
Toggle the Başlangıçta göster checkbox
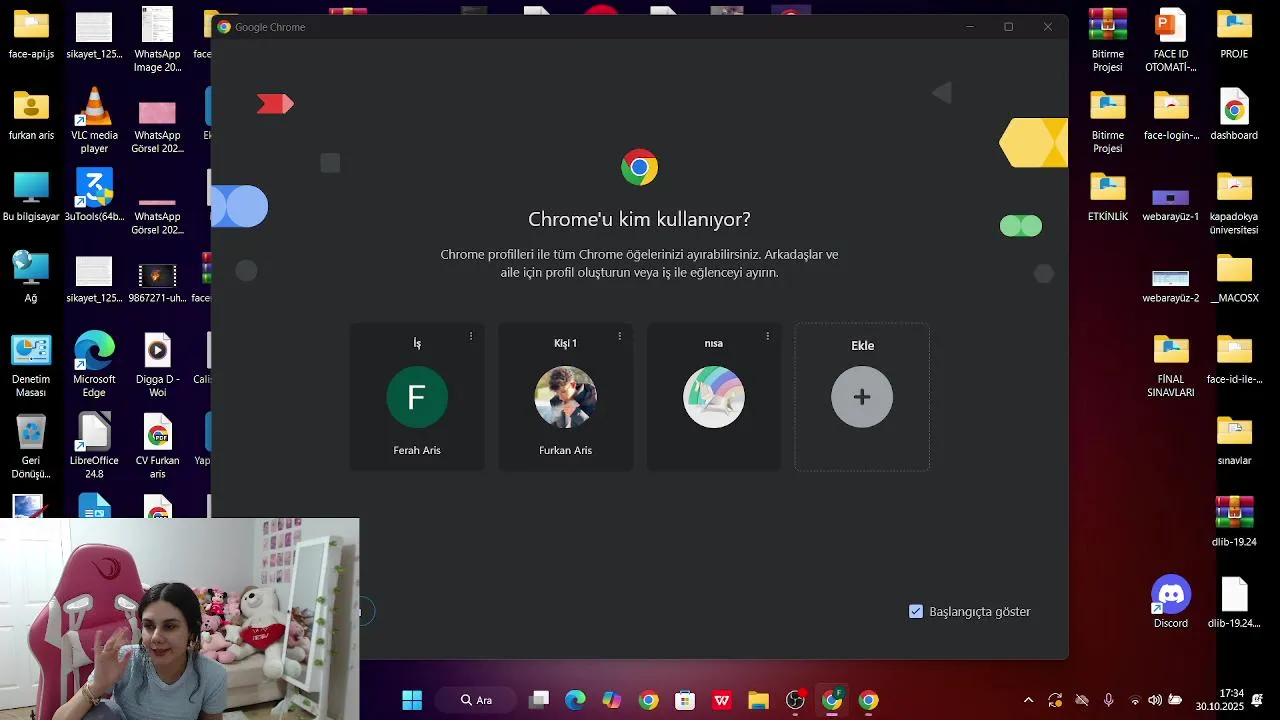916,611
